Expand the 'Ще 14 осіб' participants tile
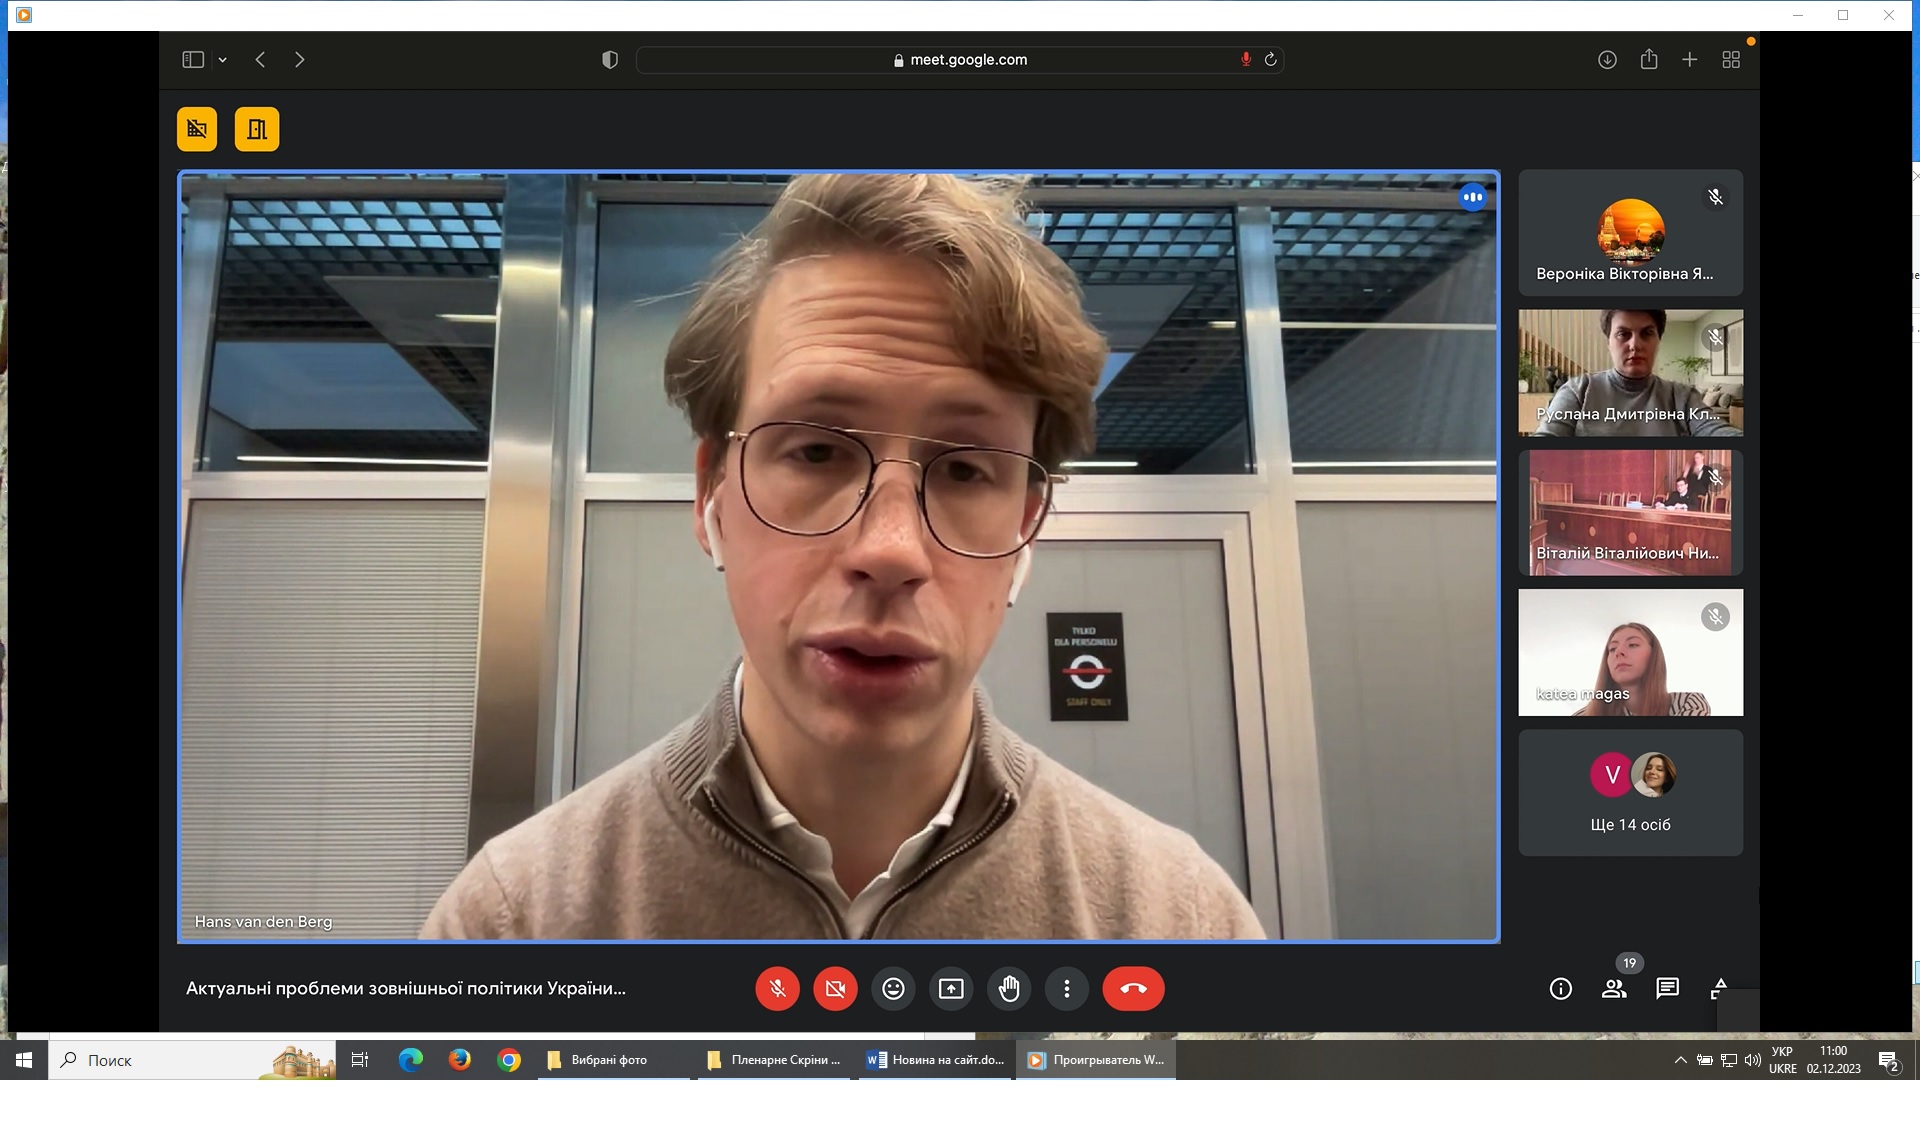1920x1124 pixels. pos(1630,792)
